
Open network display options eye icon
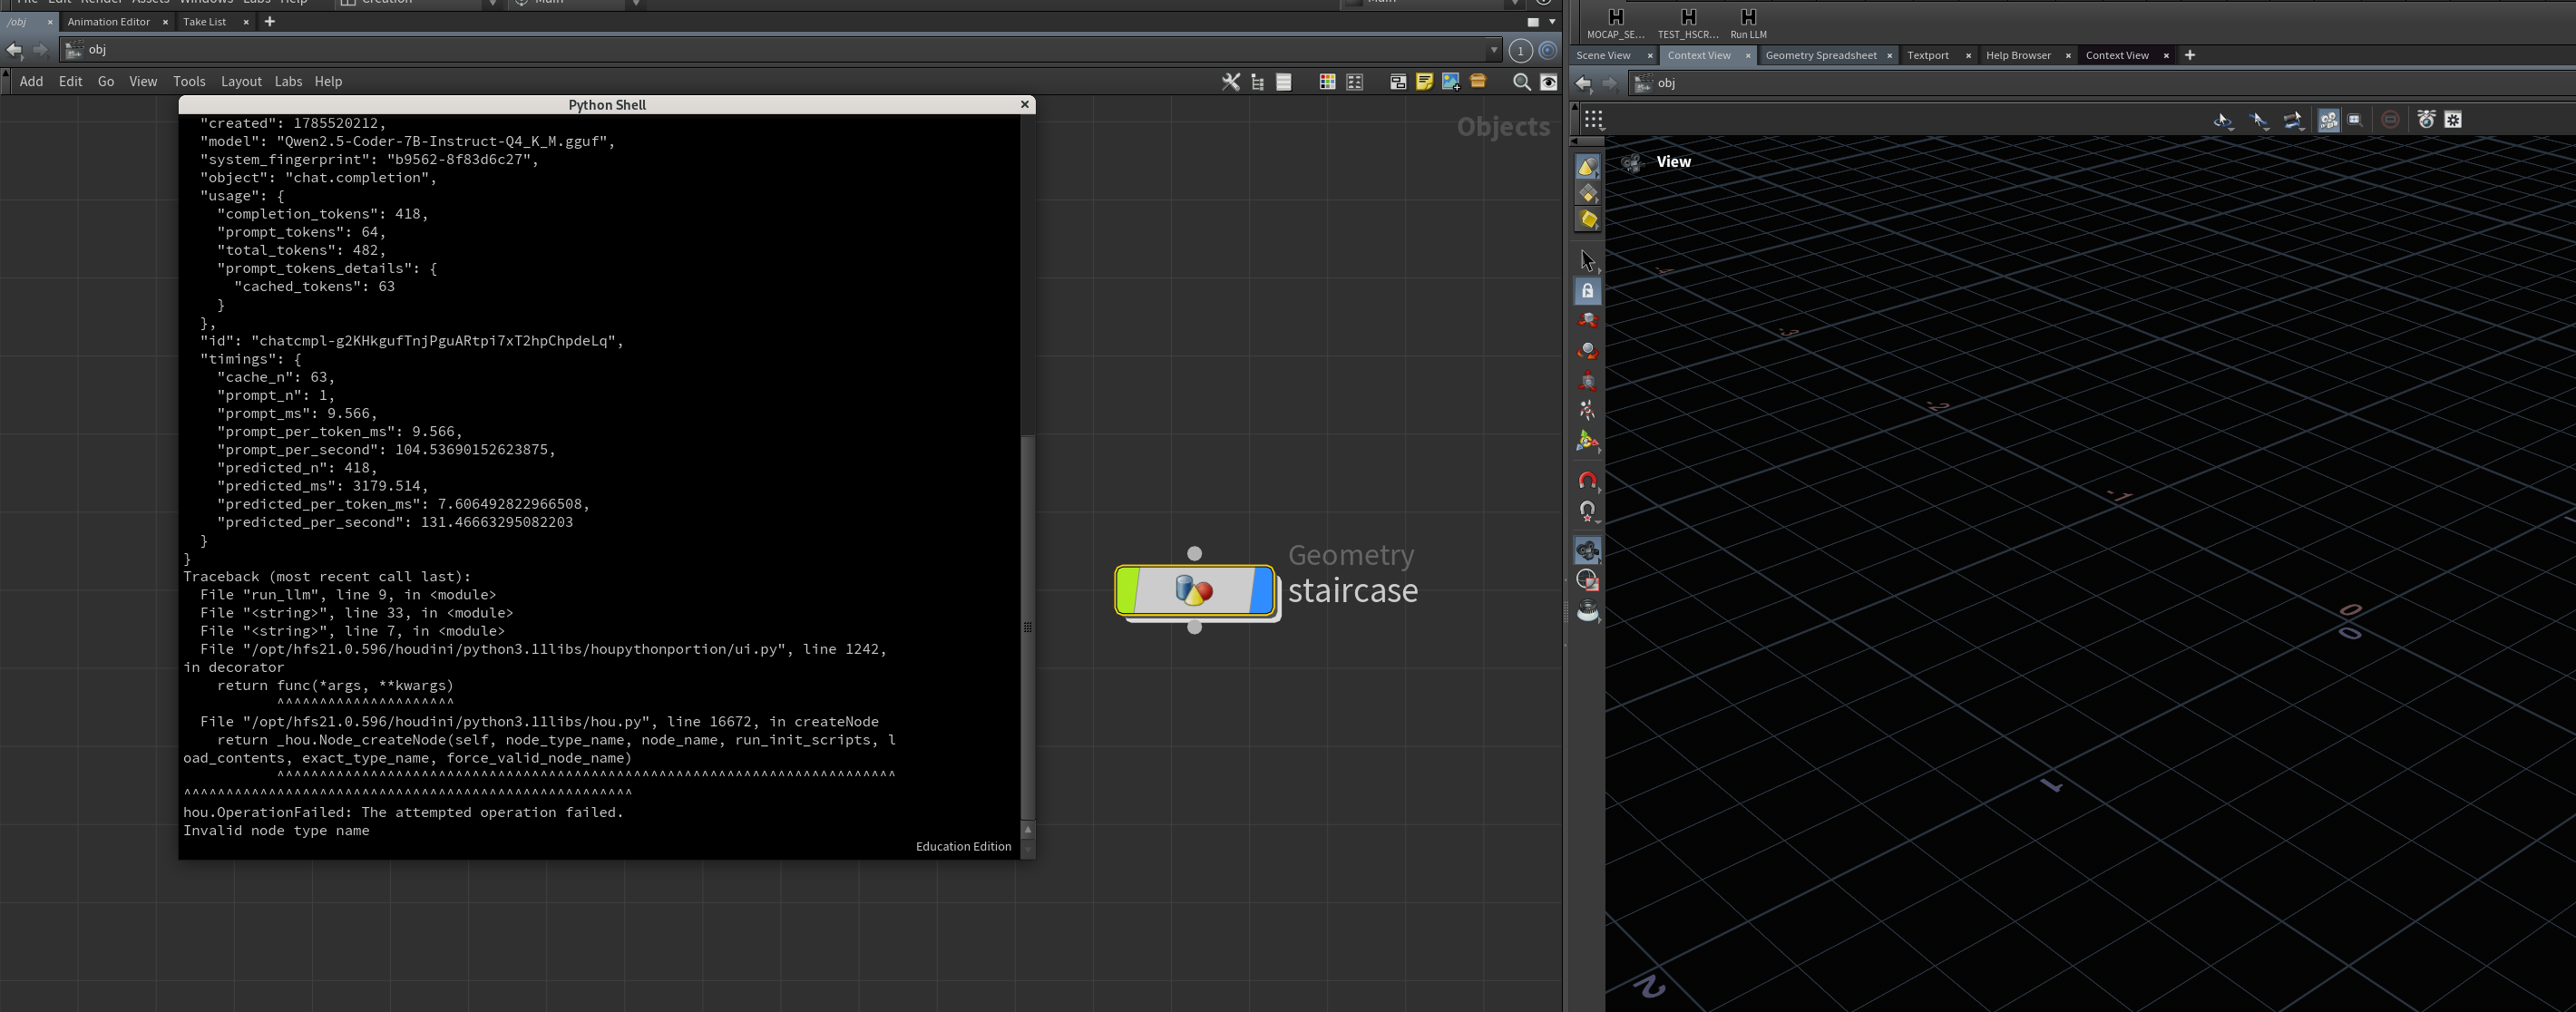(x=1548, y=82)
